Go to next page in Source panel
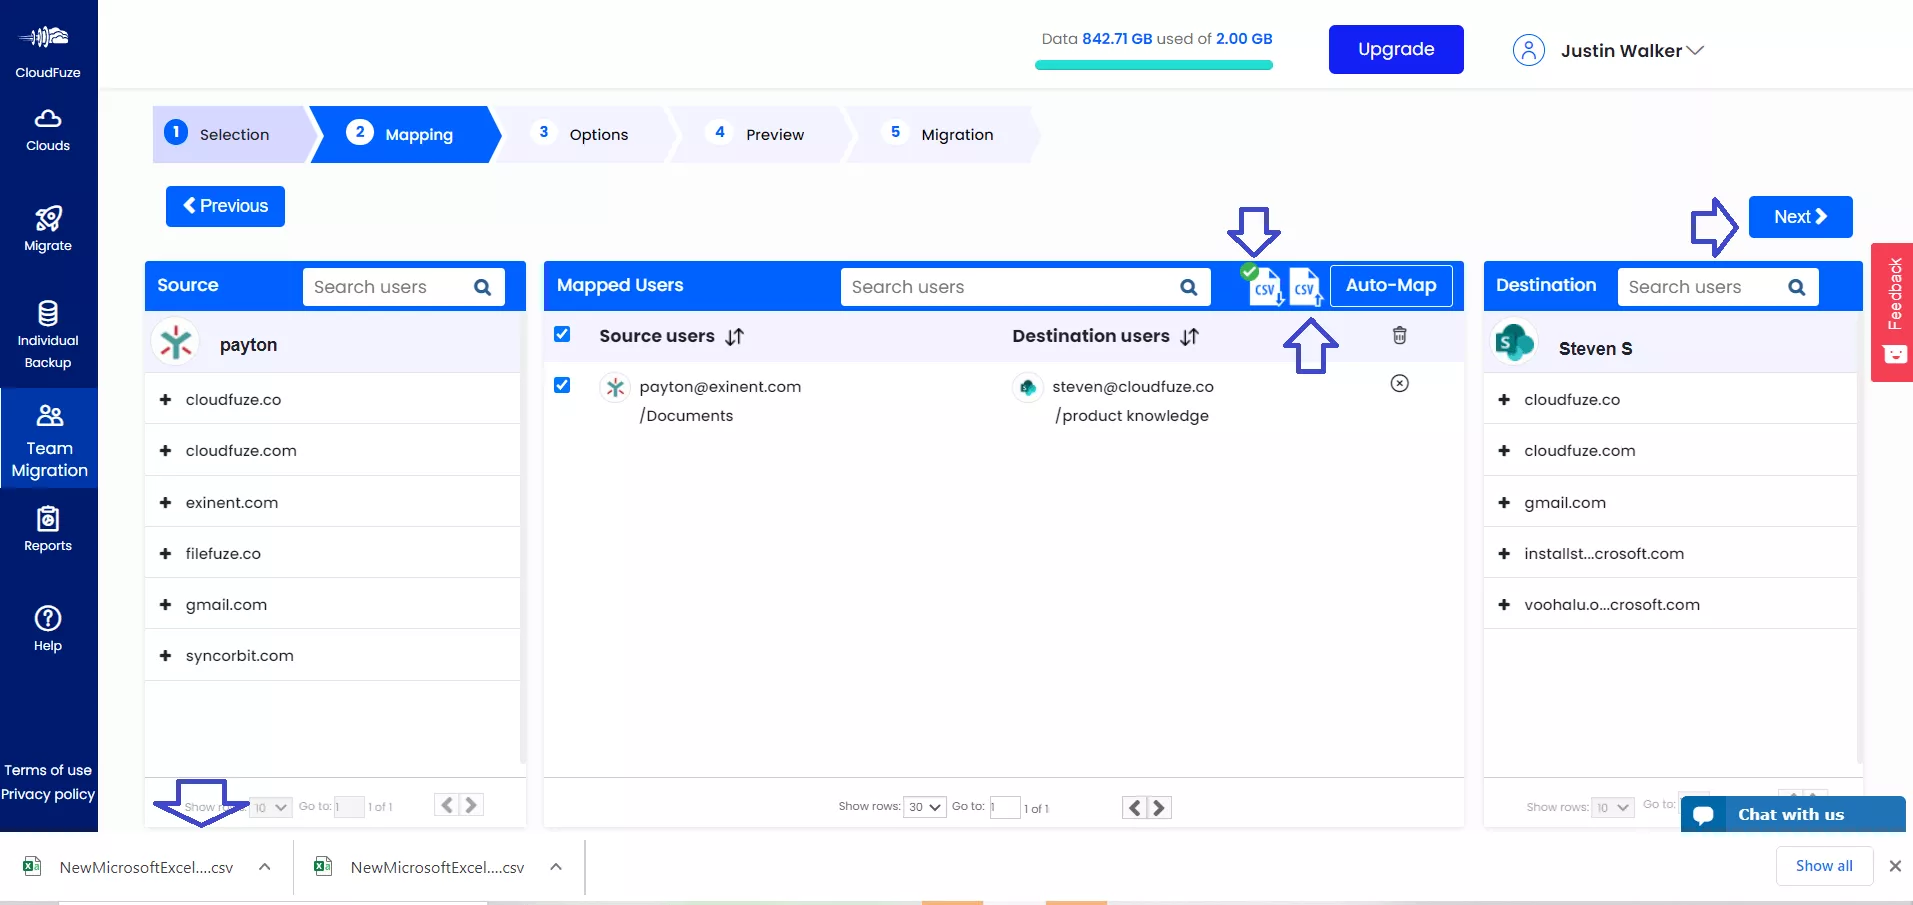The height and width of the screenshot is (905, 1913). pyautogui.click(x=471, y=805)
